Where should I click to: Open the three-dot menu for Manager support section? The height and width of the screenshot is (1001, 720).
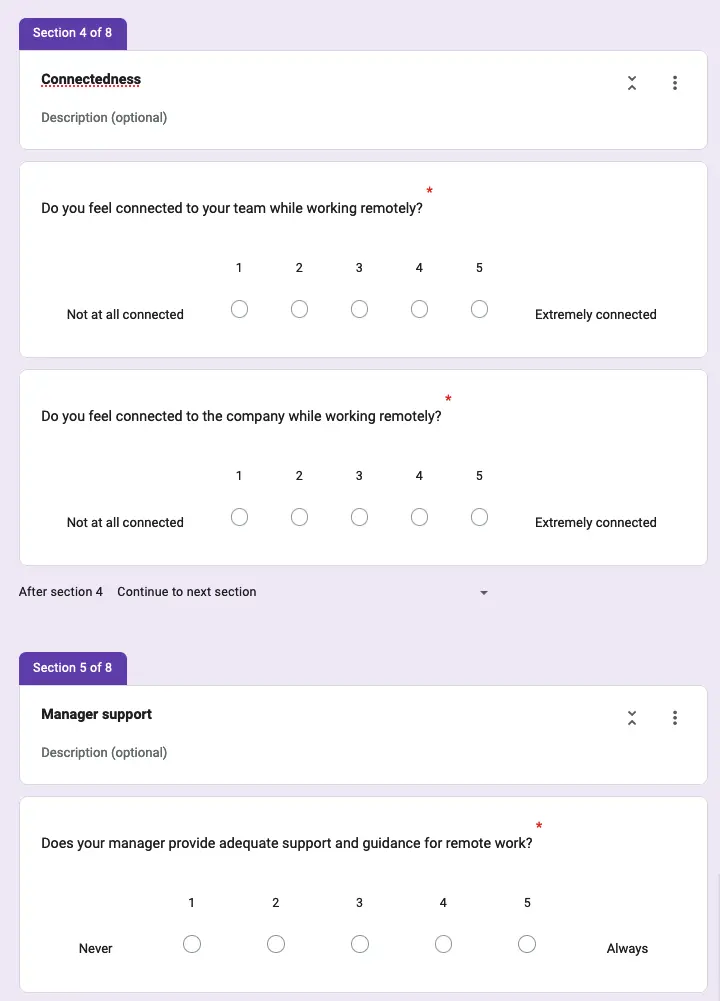click(x=675, y=718)
